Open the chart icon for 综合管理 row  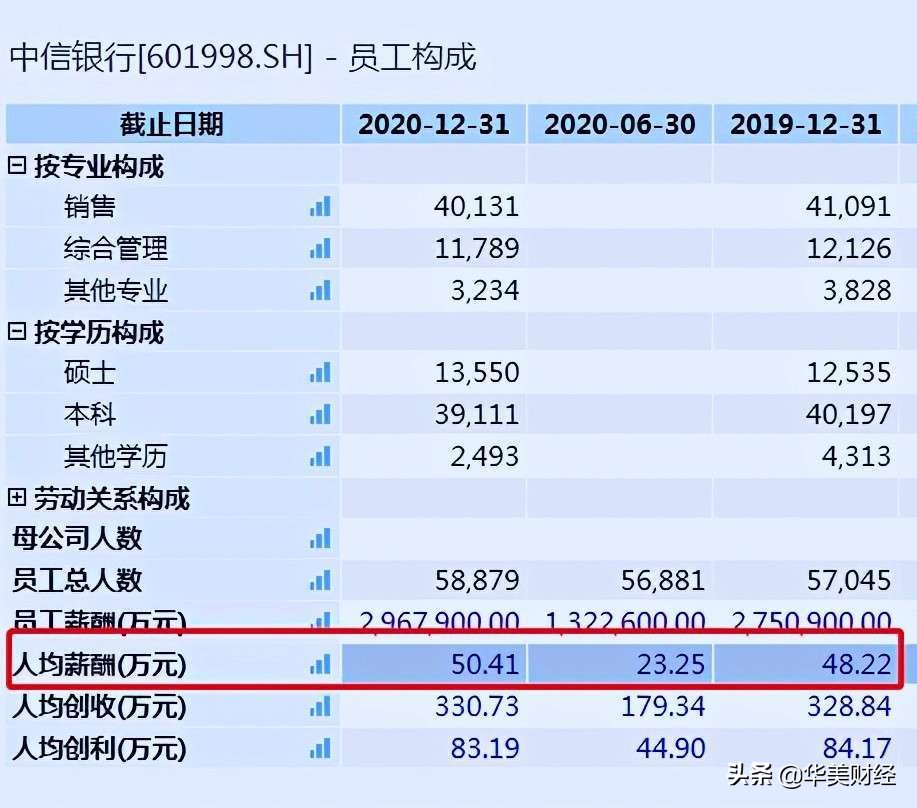pos(320,249)
